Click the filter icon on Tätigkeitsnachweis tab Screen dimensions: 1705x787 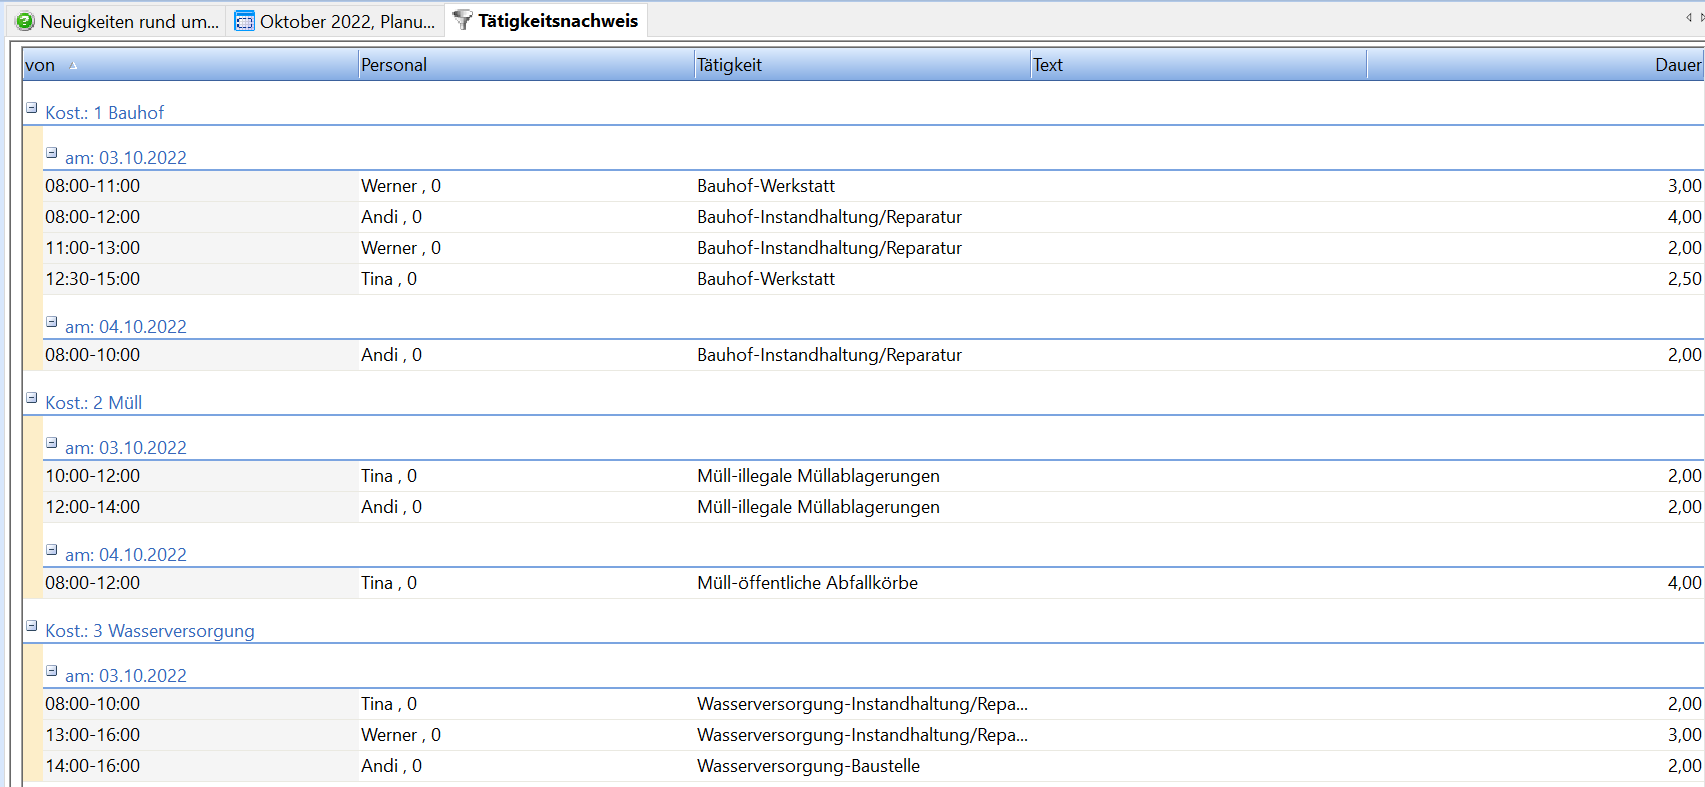pyautogui.click(x=462, y=20)
